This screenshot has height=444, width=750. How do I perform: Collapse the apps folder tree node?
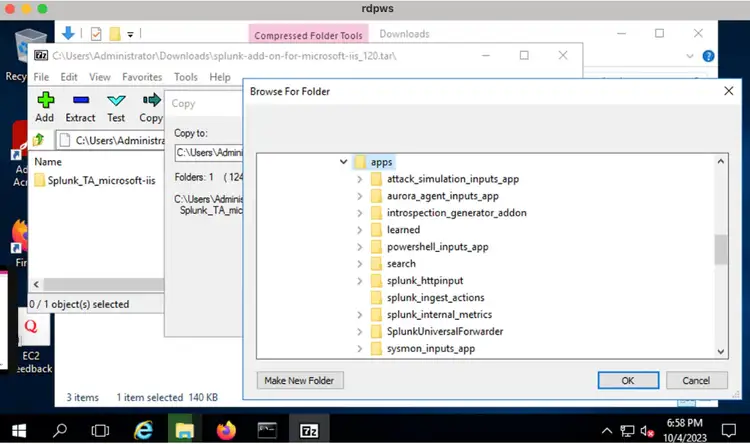[x=344, y=162]
